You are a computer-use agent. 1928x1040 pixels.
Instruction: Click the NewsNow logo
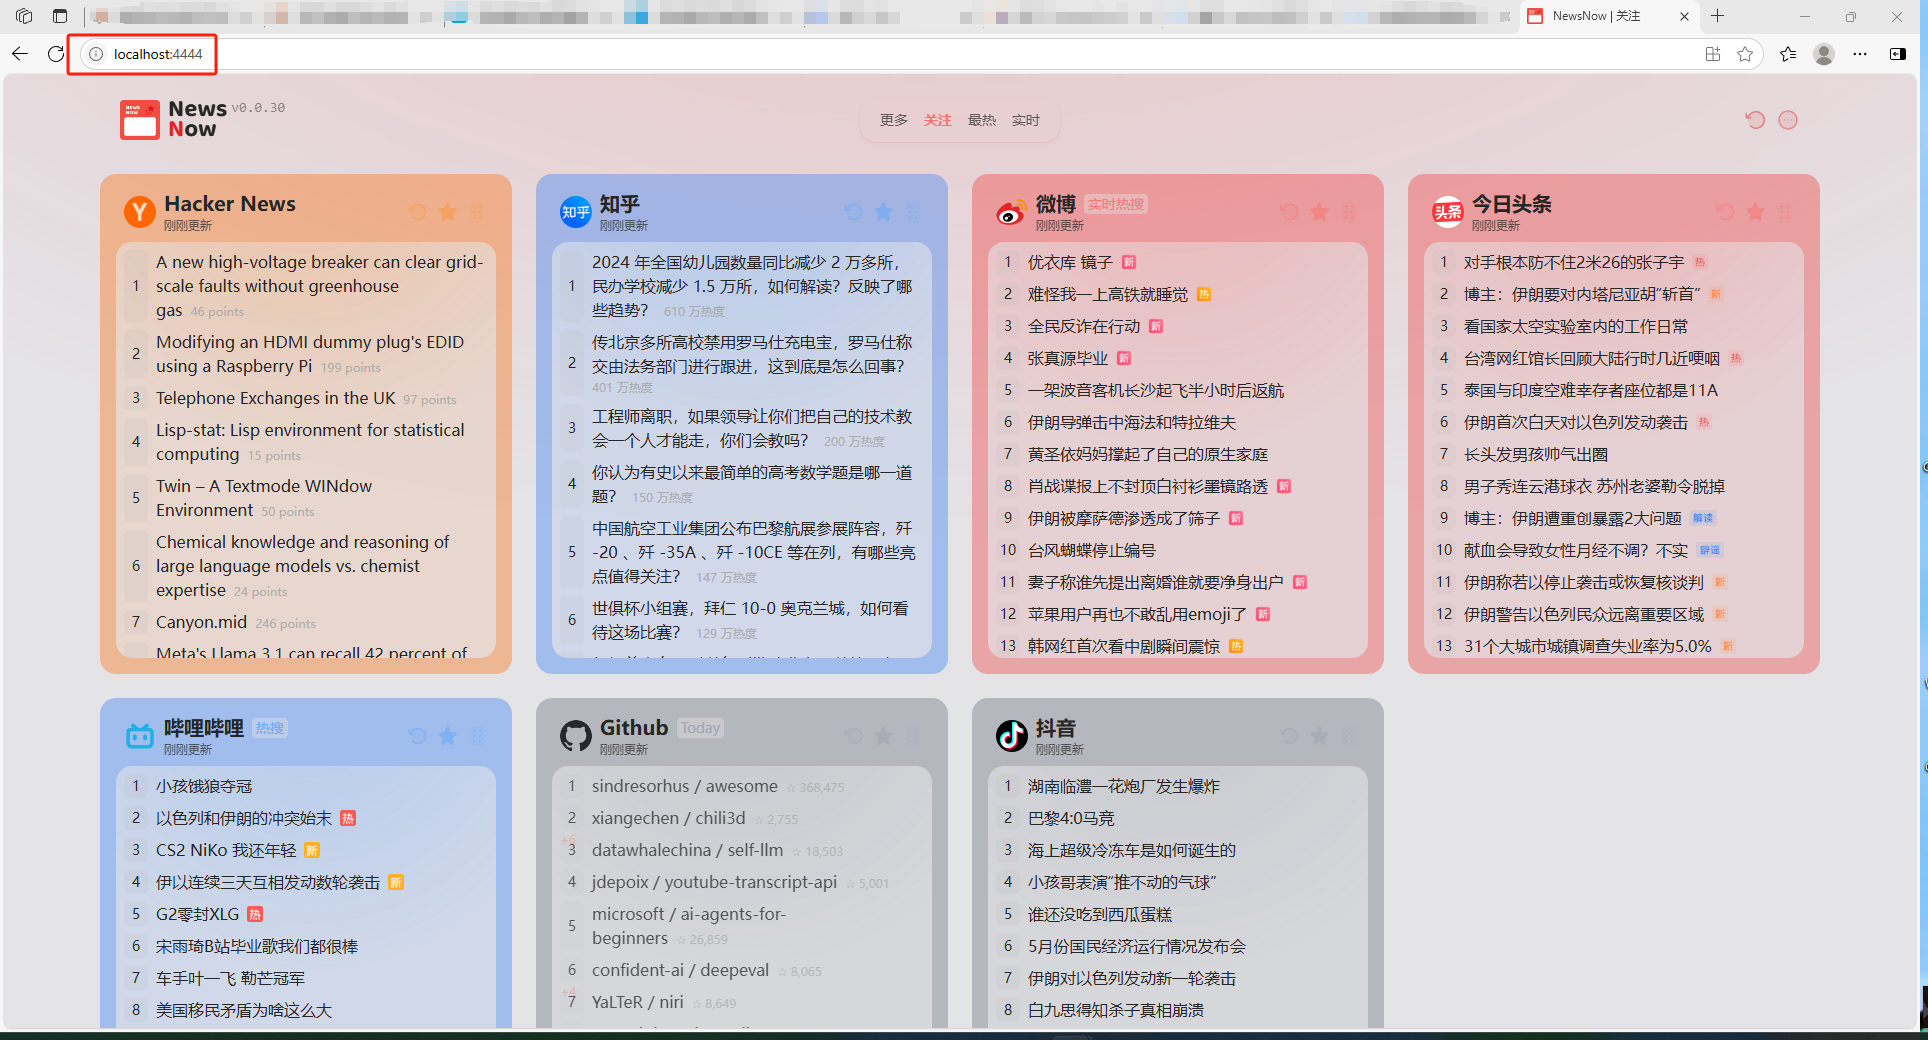click(x=139, y=119)
